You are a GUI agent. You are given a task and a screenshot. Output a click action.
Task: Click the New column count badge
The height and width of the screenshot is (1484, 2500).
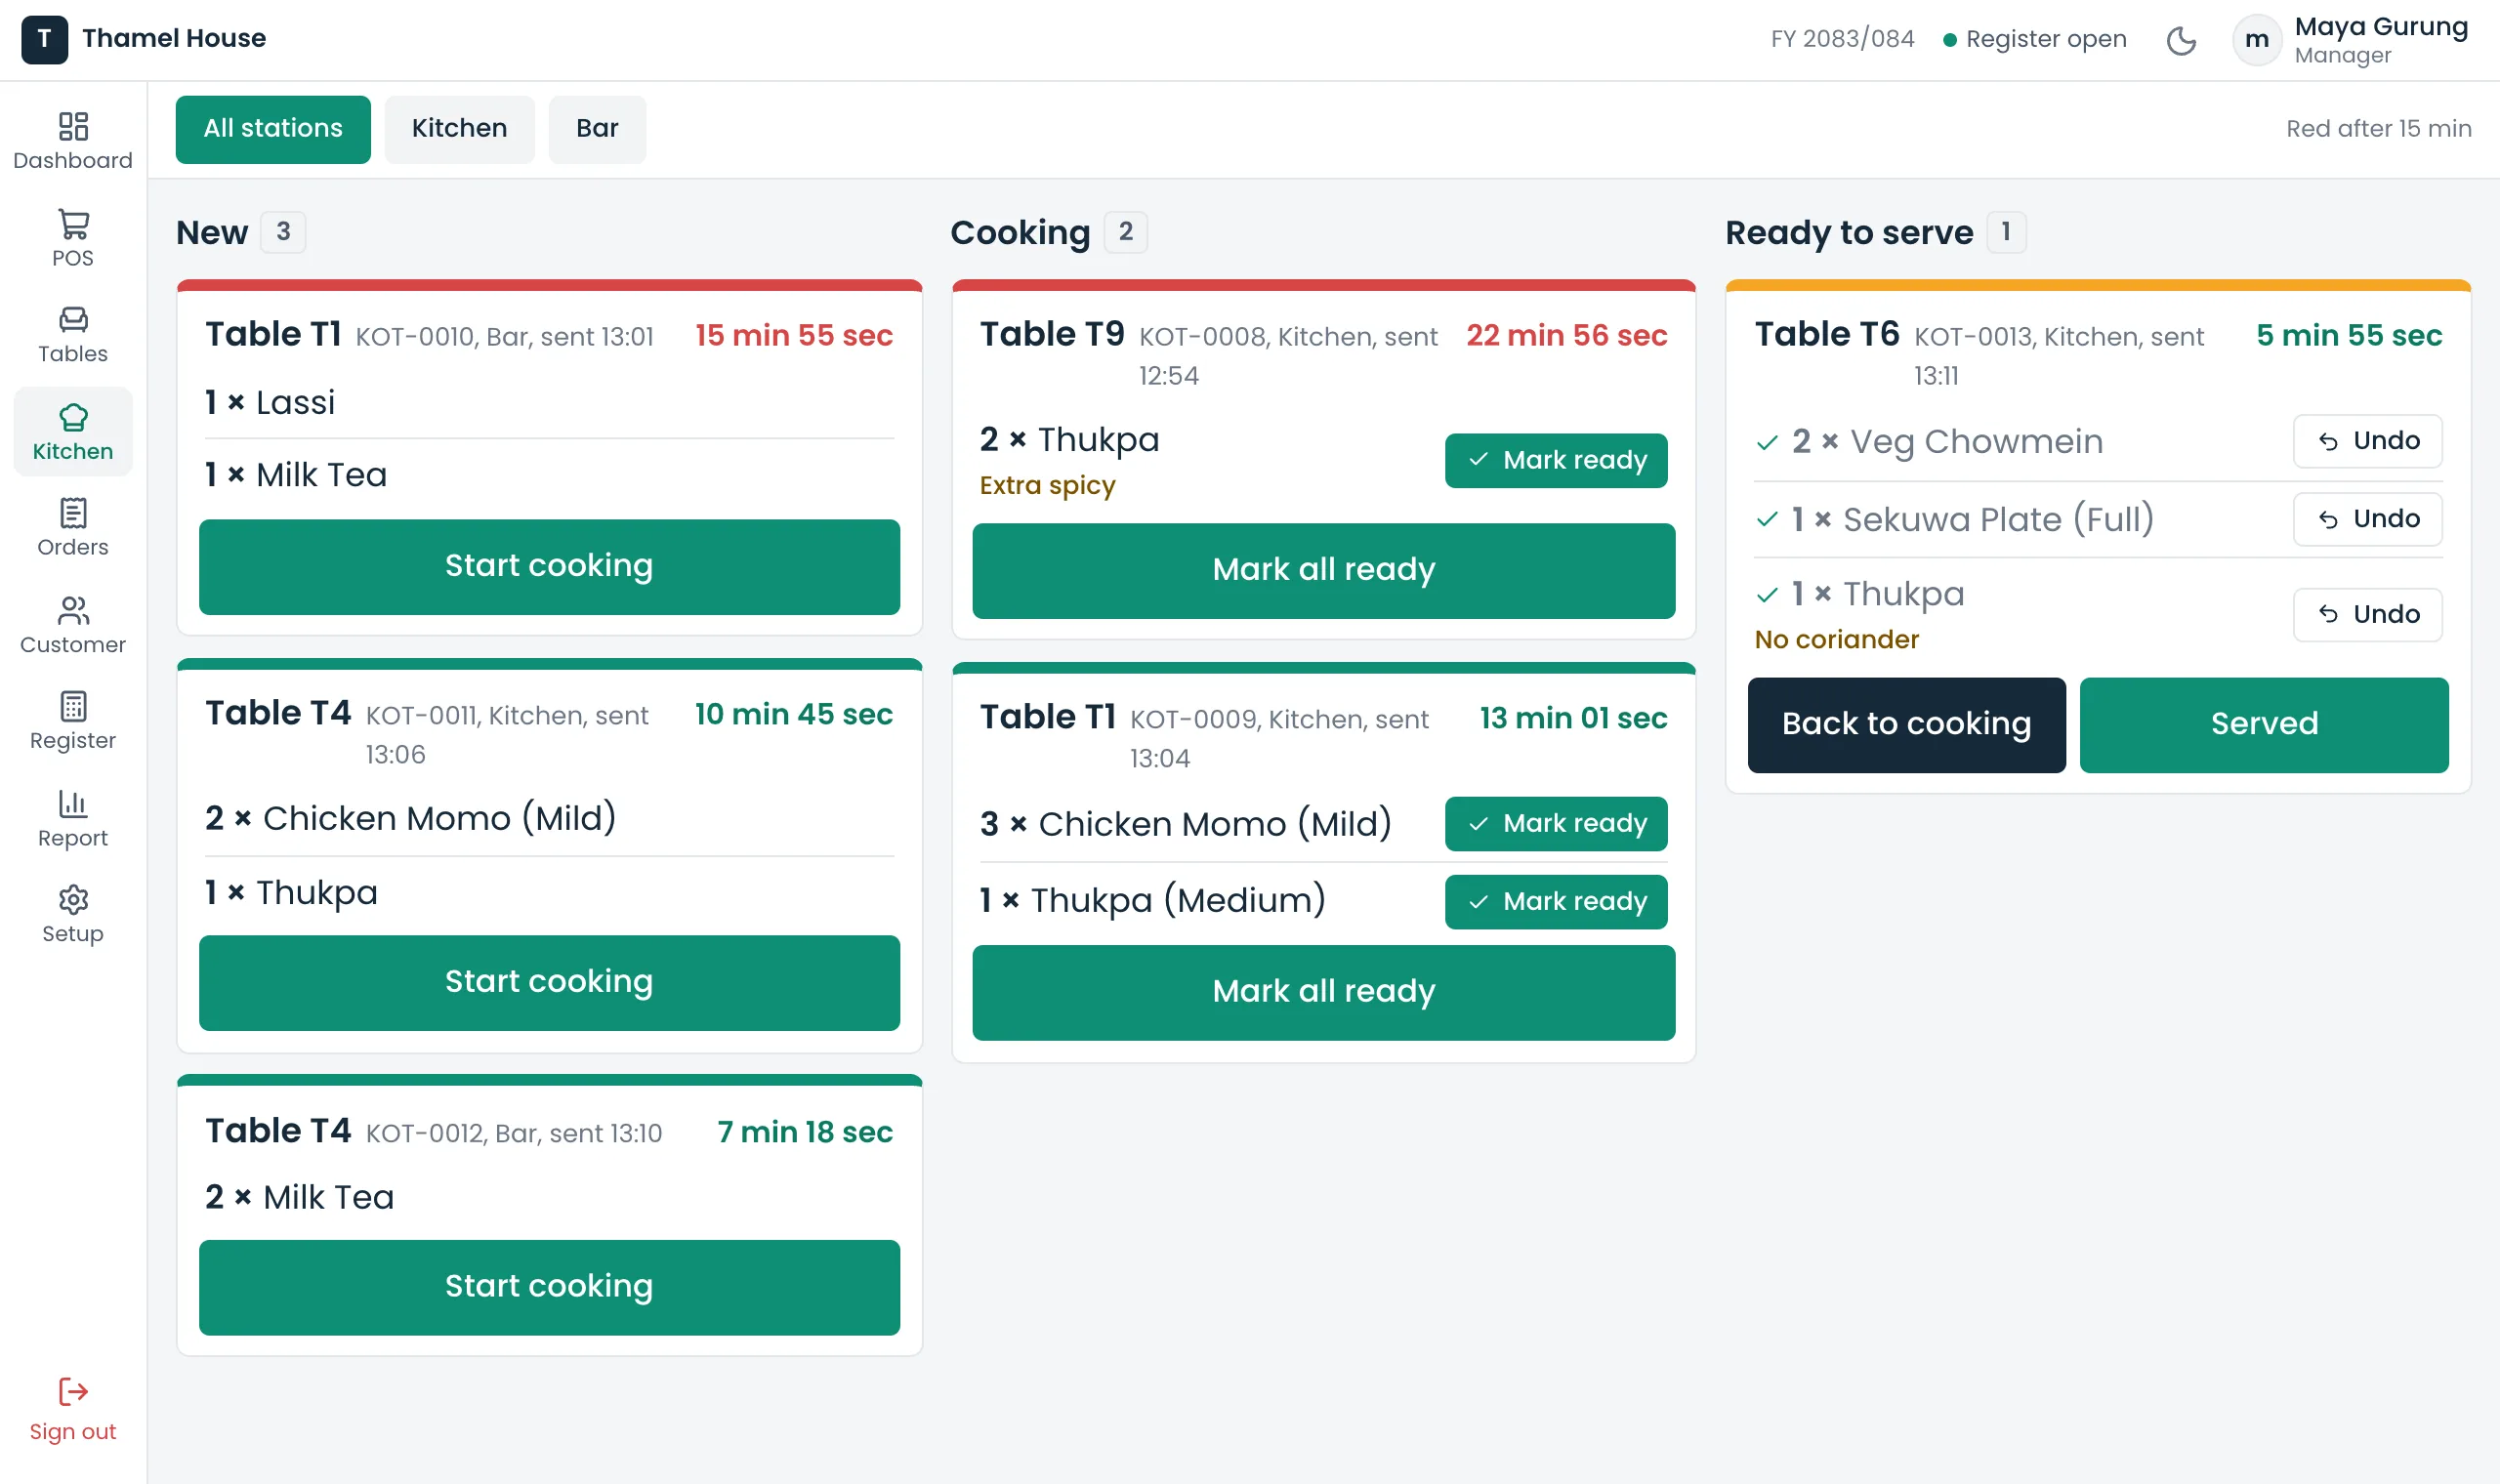pos(283,232)
